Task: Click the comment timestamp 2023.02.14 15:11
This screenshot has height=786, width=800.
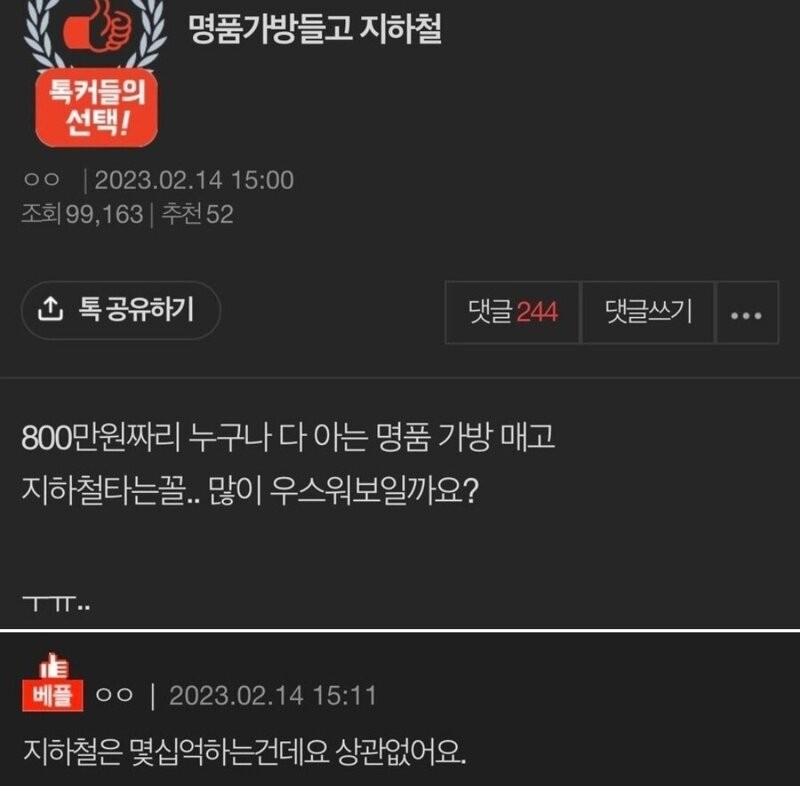Action: pos(273,696)
